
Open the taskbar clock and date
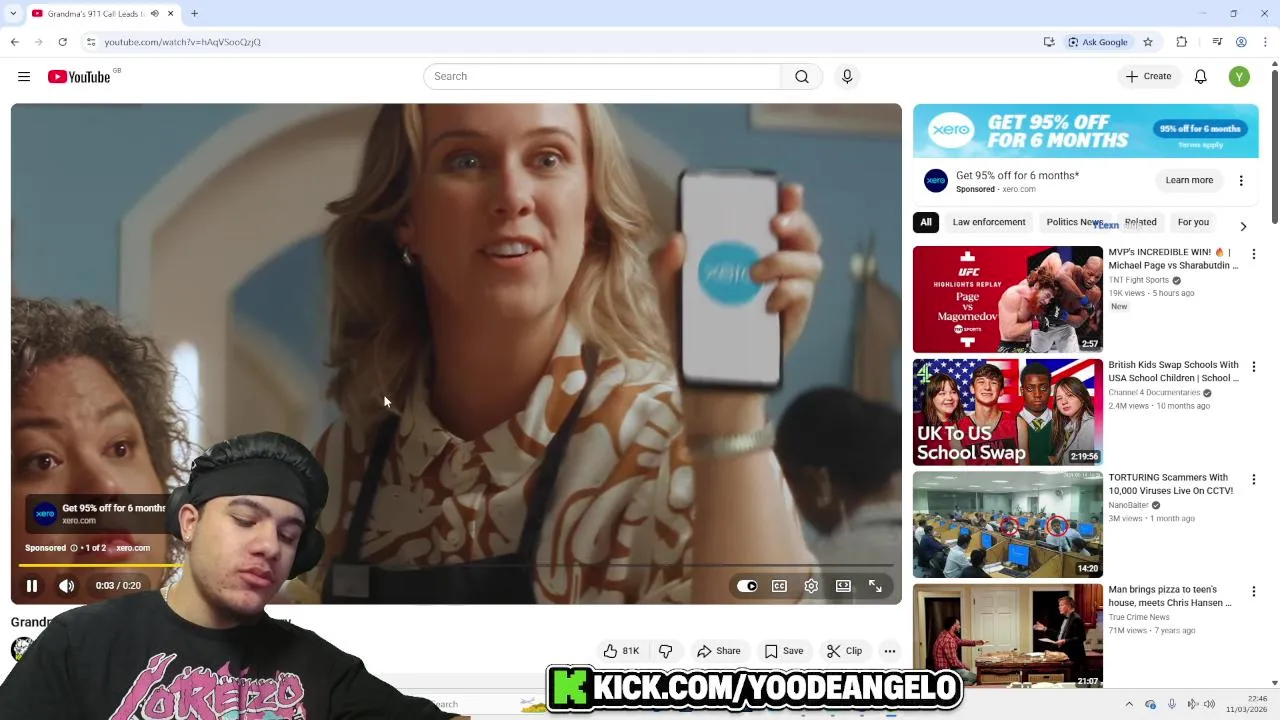[1244, 704]
